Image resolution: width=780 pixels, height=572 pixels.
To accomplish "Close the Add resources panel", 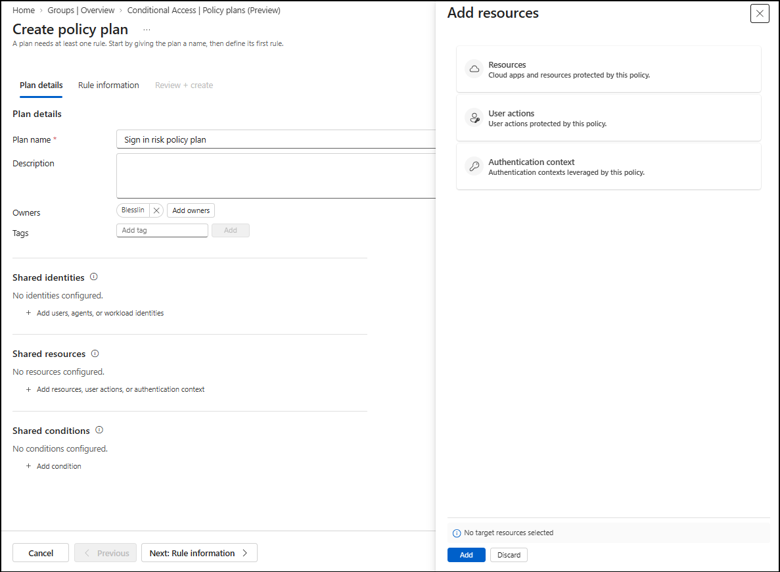I will [x=760, y=13].
